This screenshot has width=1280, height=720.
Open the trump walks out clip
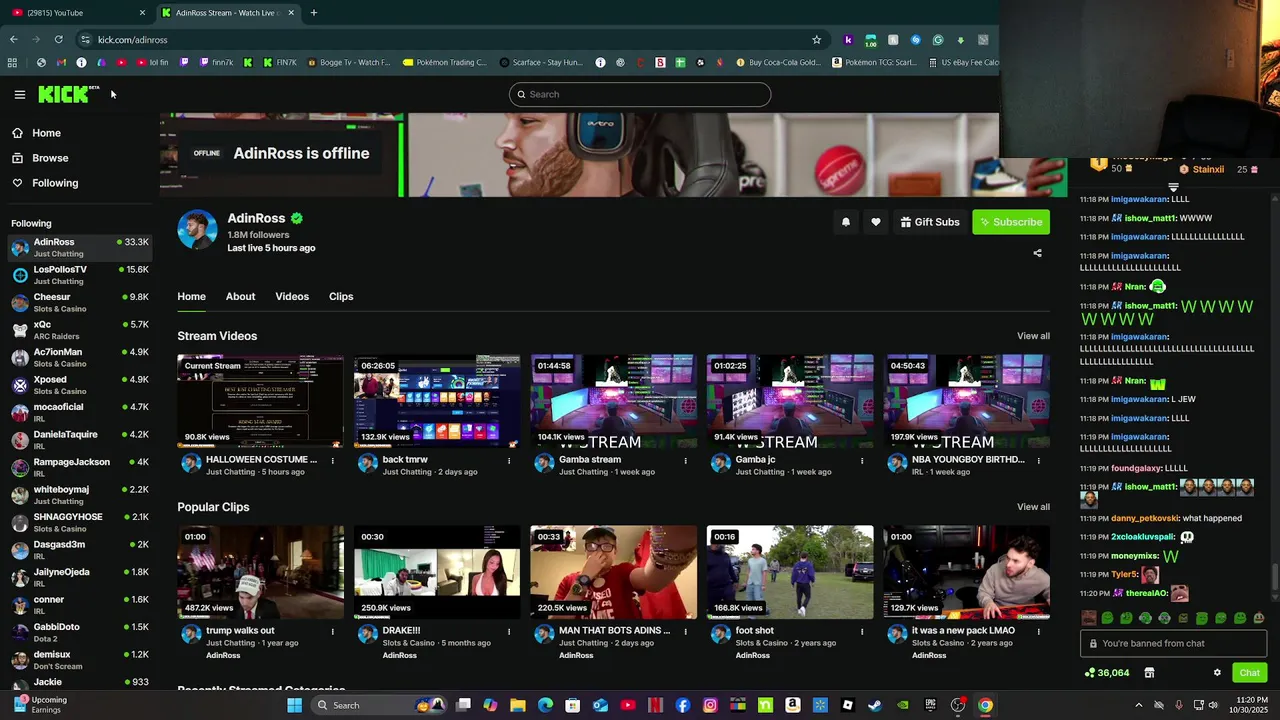pyautogui.click(x=260, y=572)
